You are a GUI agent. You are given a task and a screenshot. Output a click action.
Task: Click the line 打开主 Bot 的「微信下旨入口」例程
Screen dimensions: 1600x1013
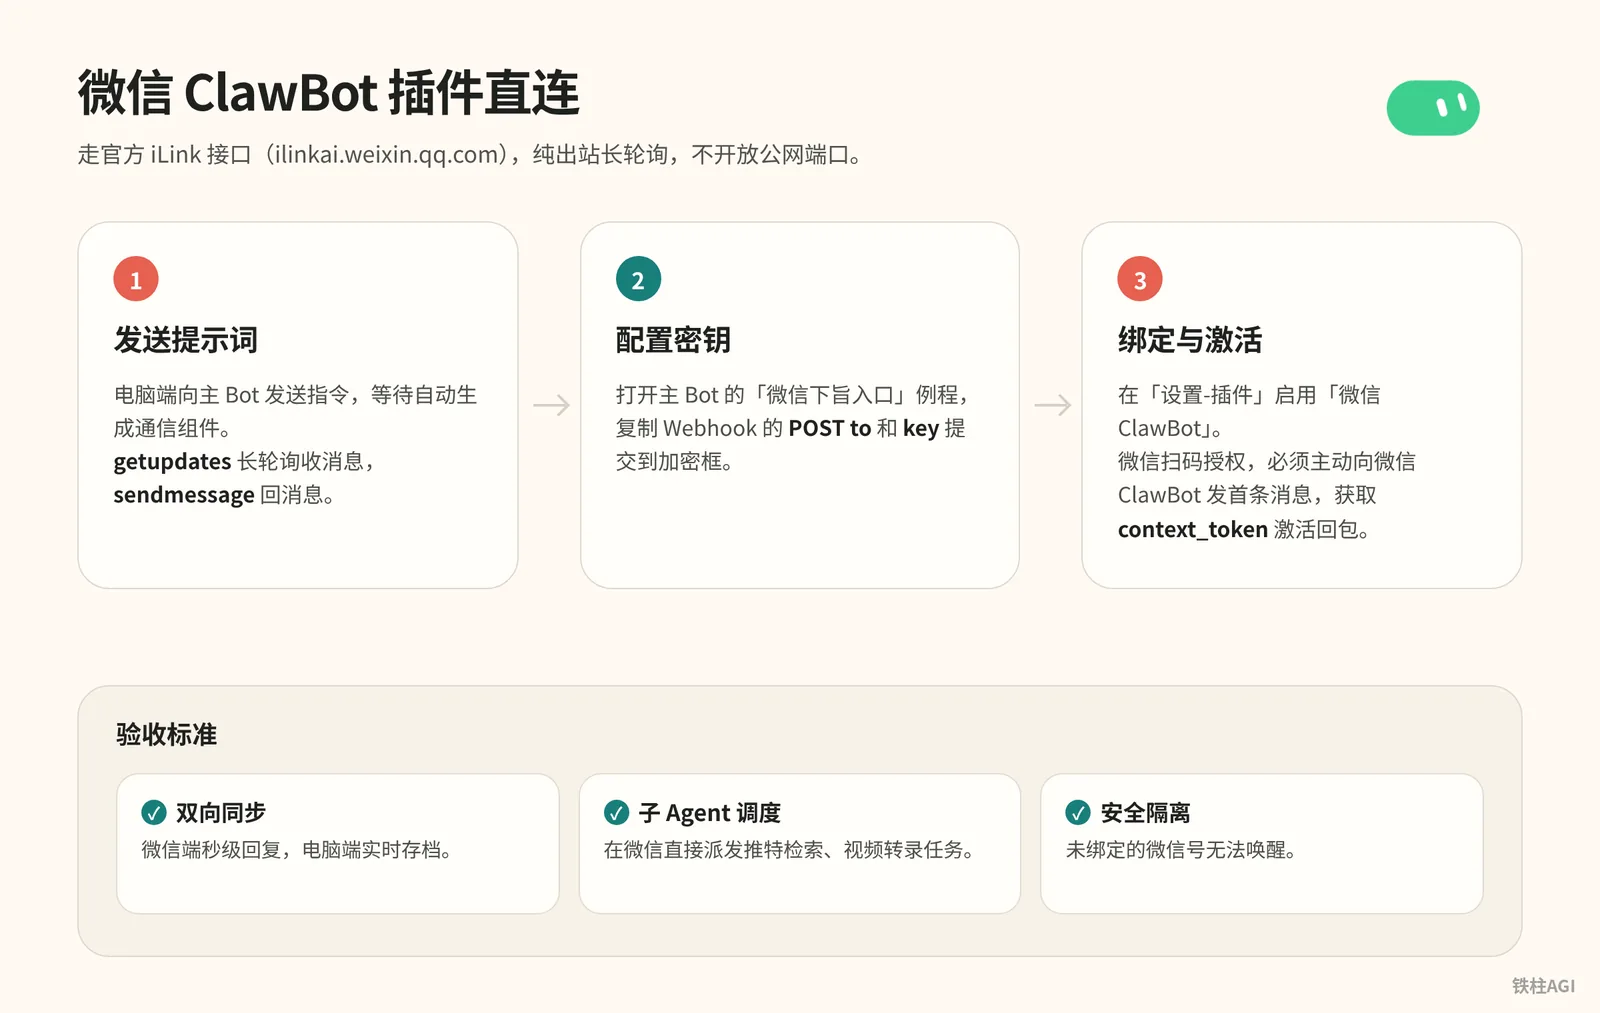pyautogui.click(x=794, y=395)
